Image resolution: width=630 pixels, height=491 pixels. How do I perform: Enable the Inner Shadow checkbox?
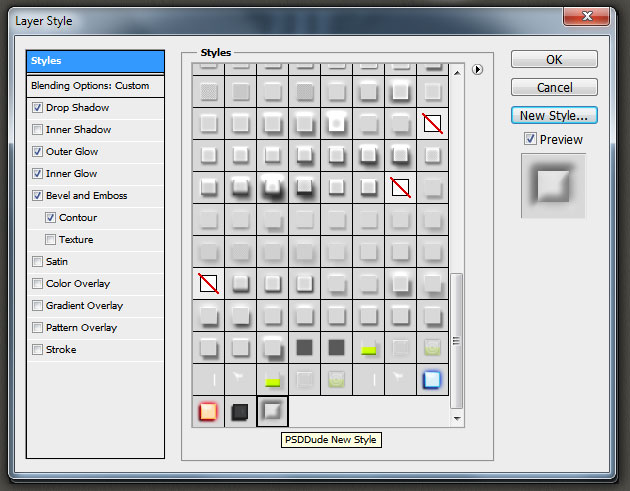38,130
